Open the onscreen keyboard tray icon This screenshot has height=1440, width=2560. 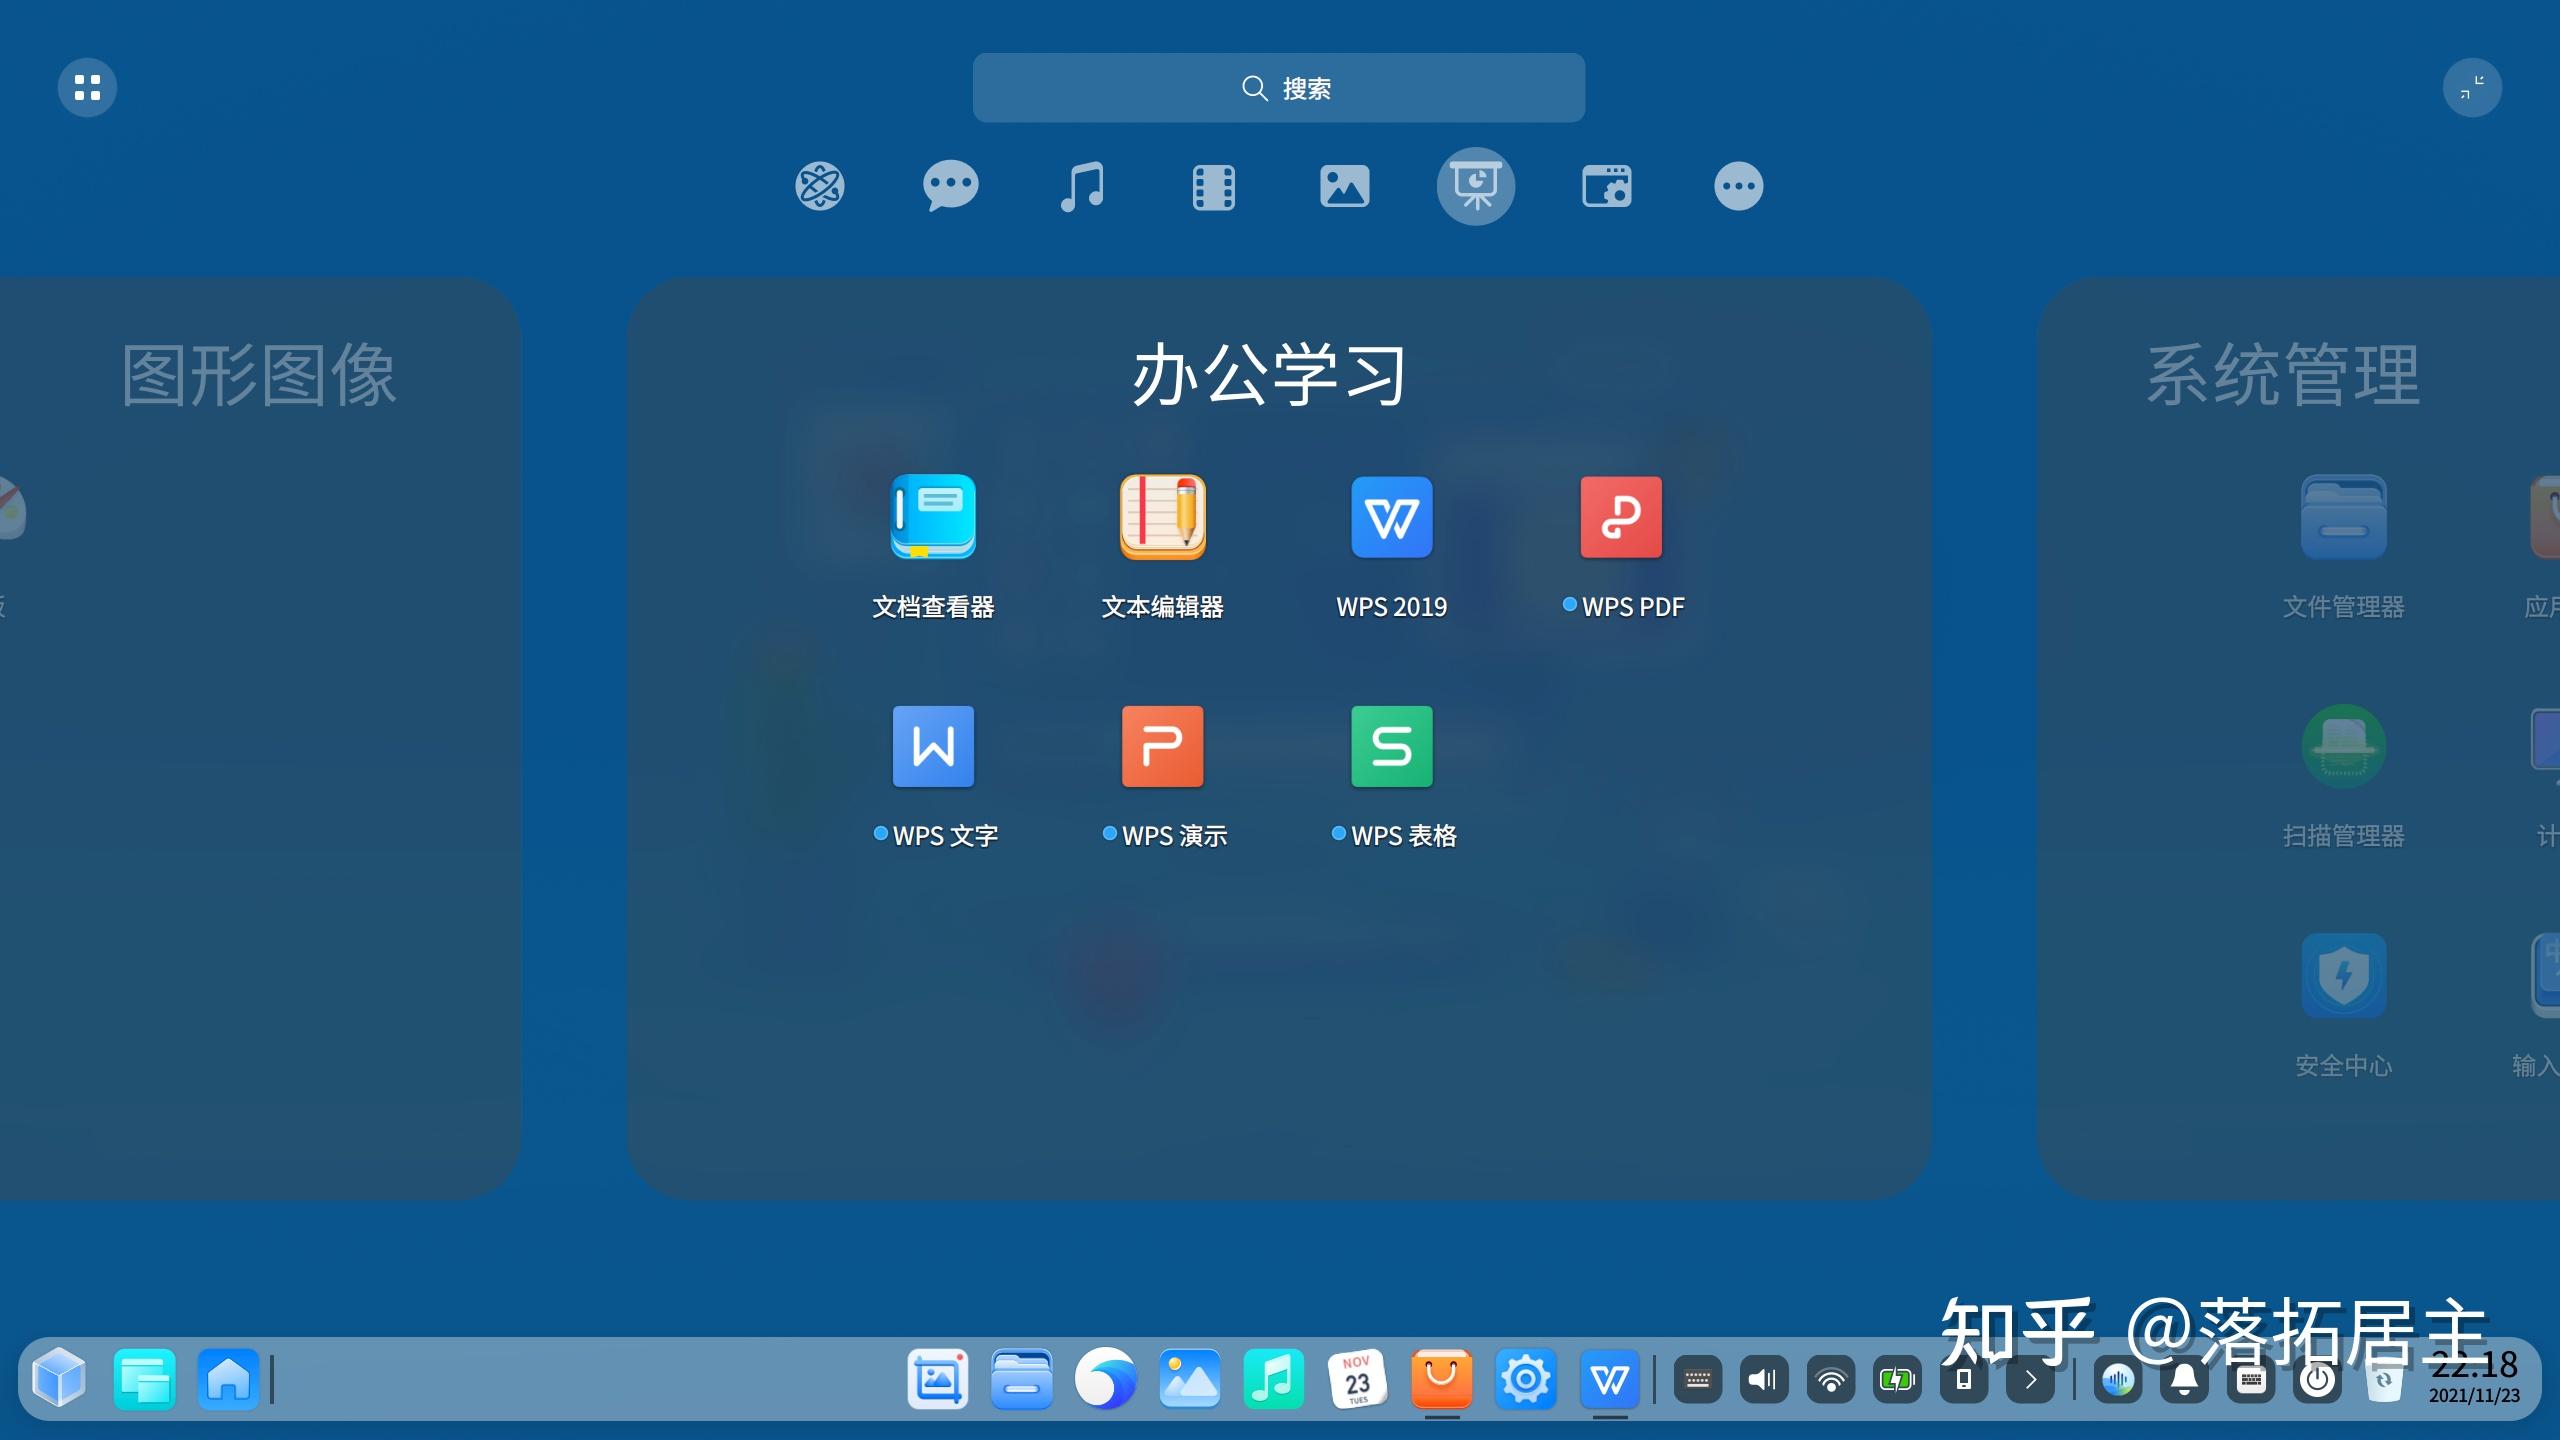point(2251,1380)
